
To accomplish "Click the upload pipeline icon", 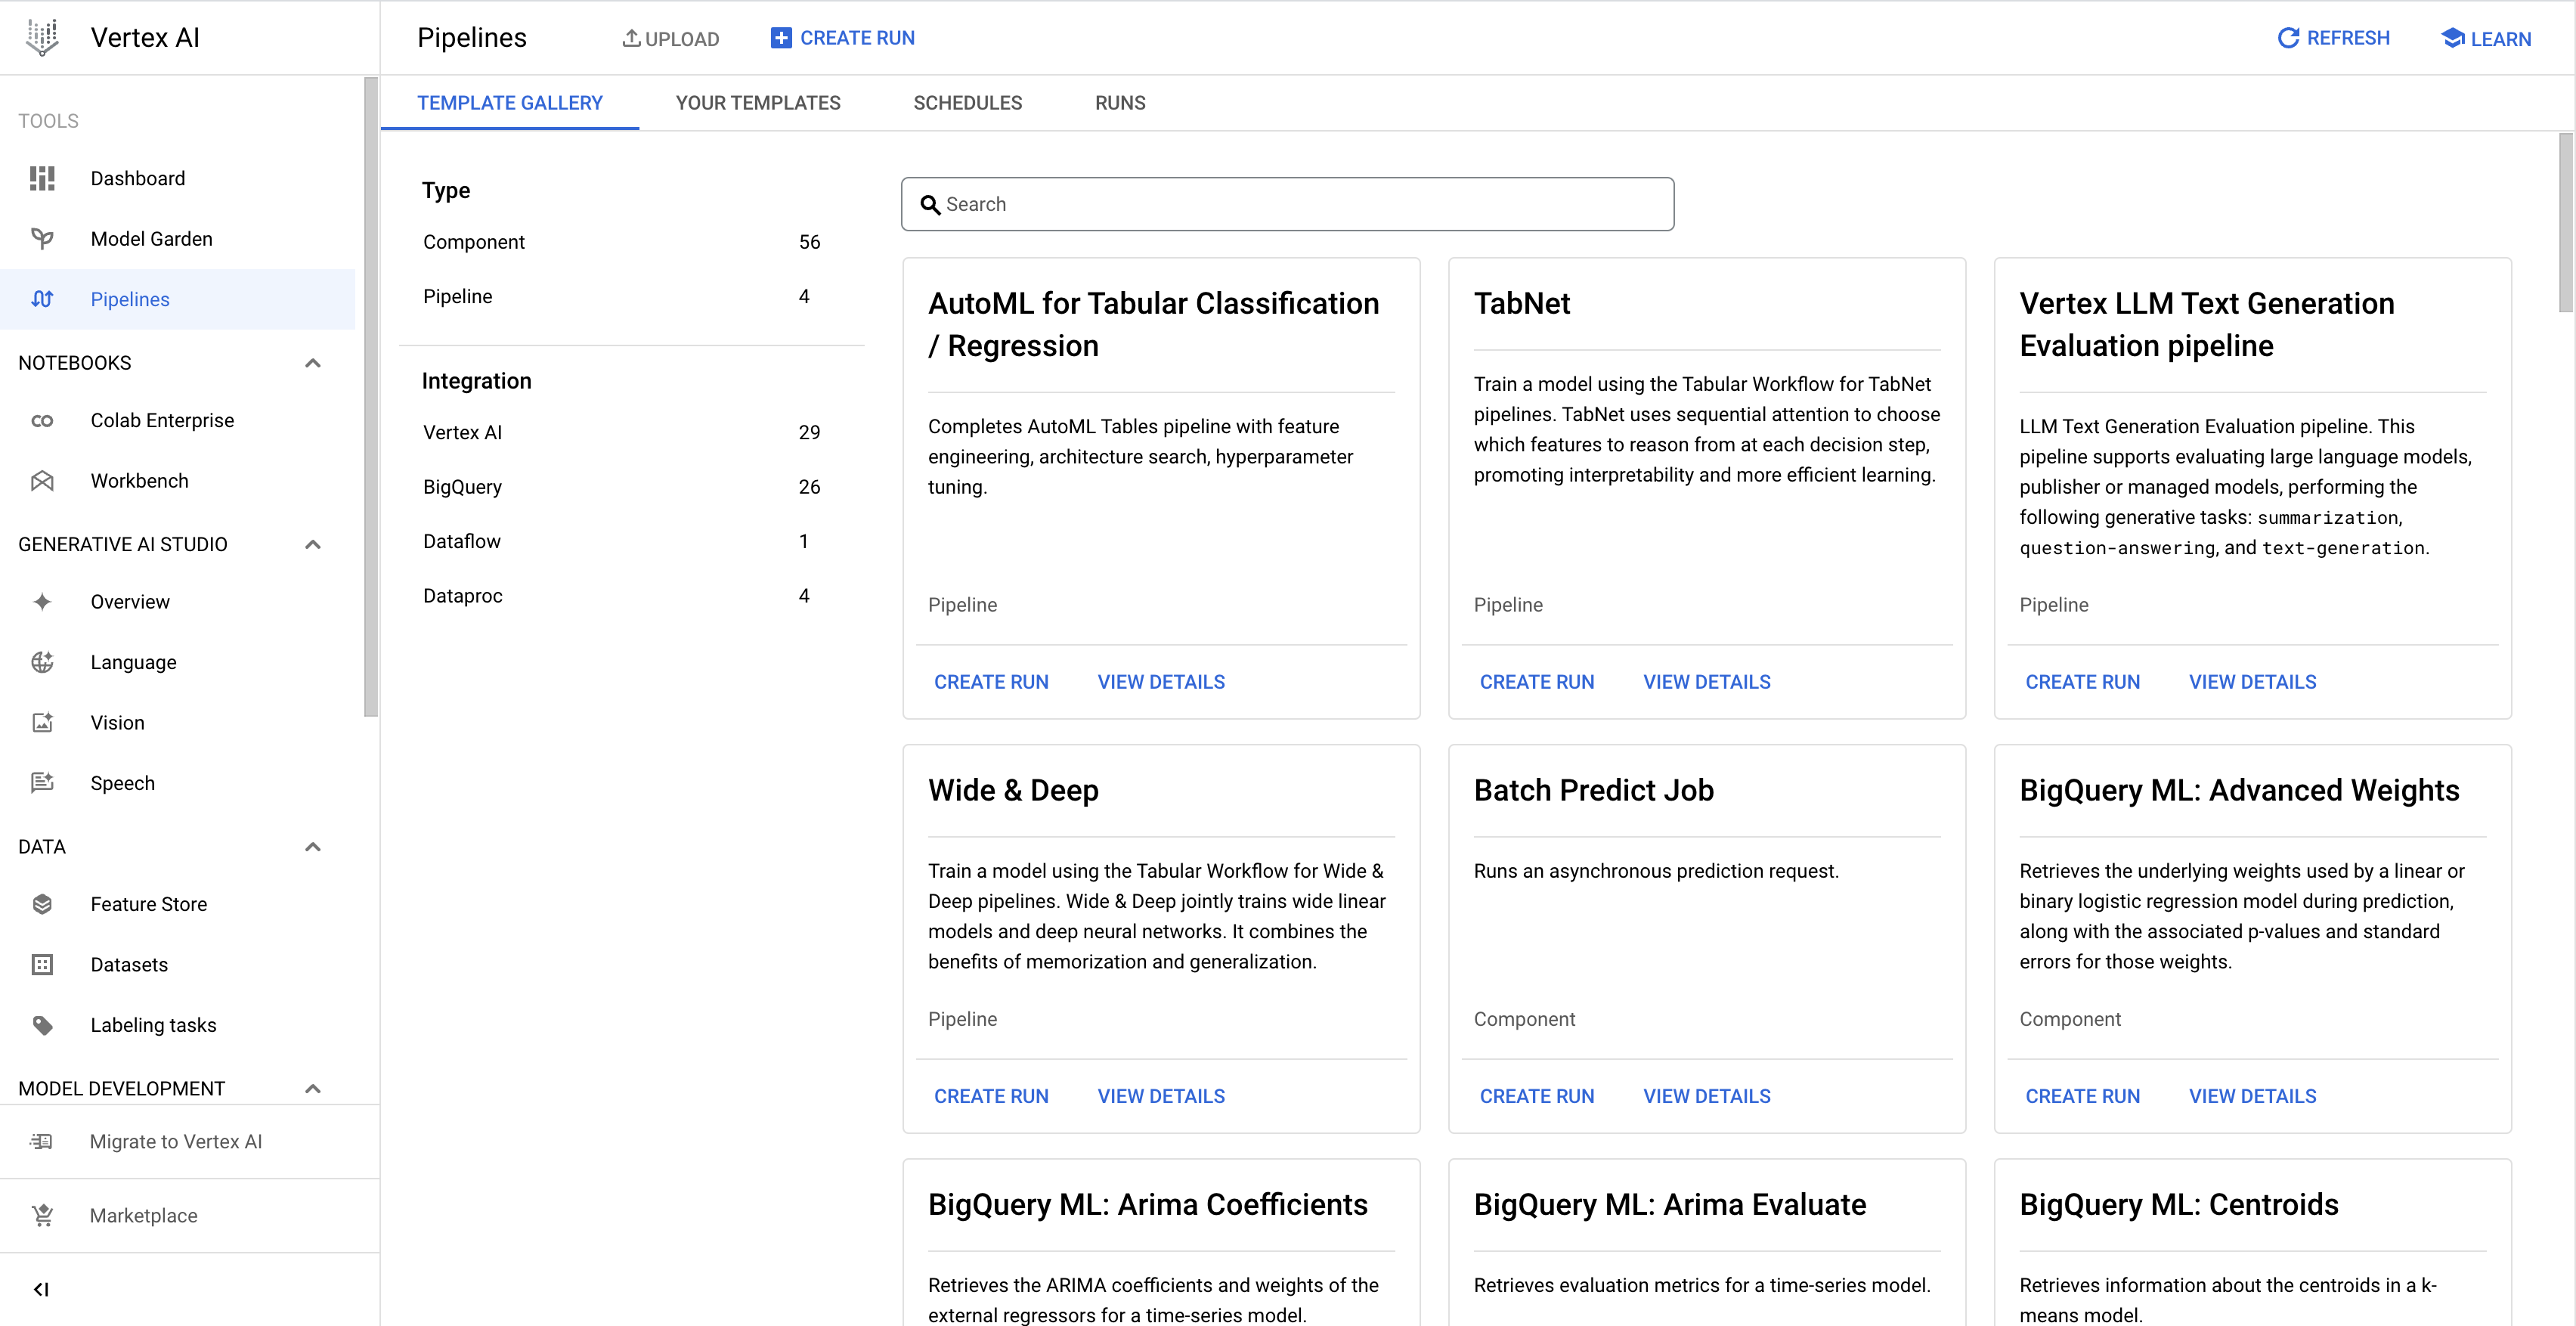I will (636, 37).
